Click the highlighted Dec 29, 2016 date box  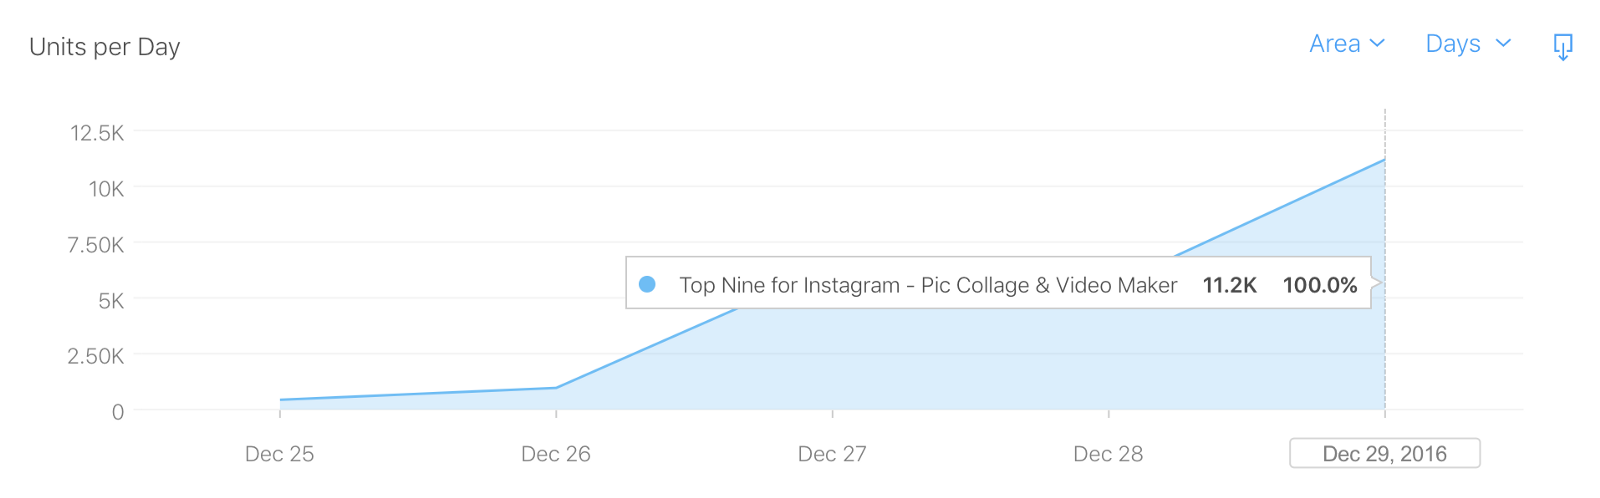1384,454
